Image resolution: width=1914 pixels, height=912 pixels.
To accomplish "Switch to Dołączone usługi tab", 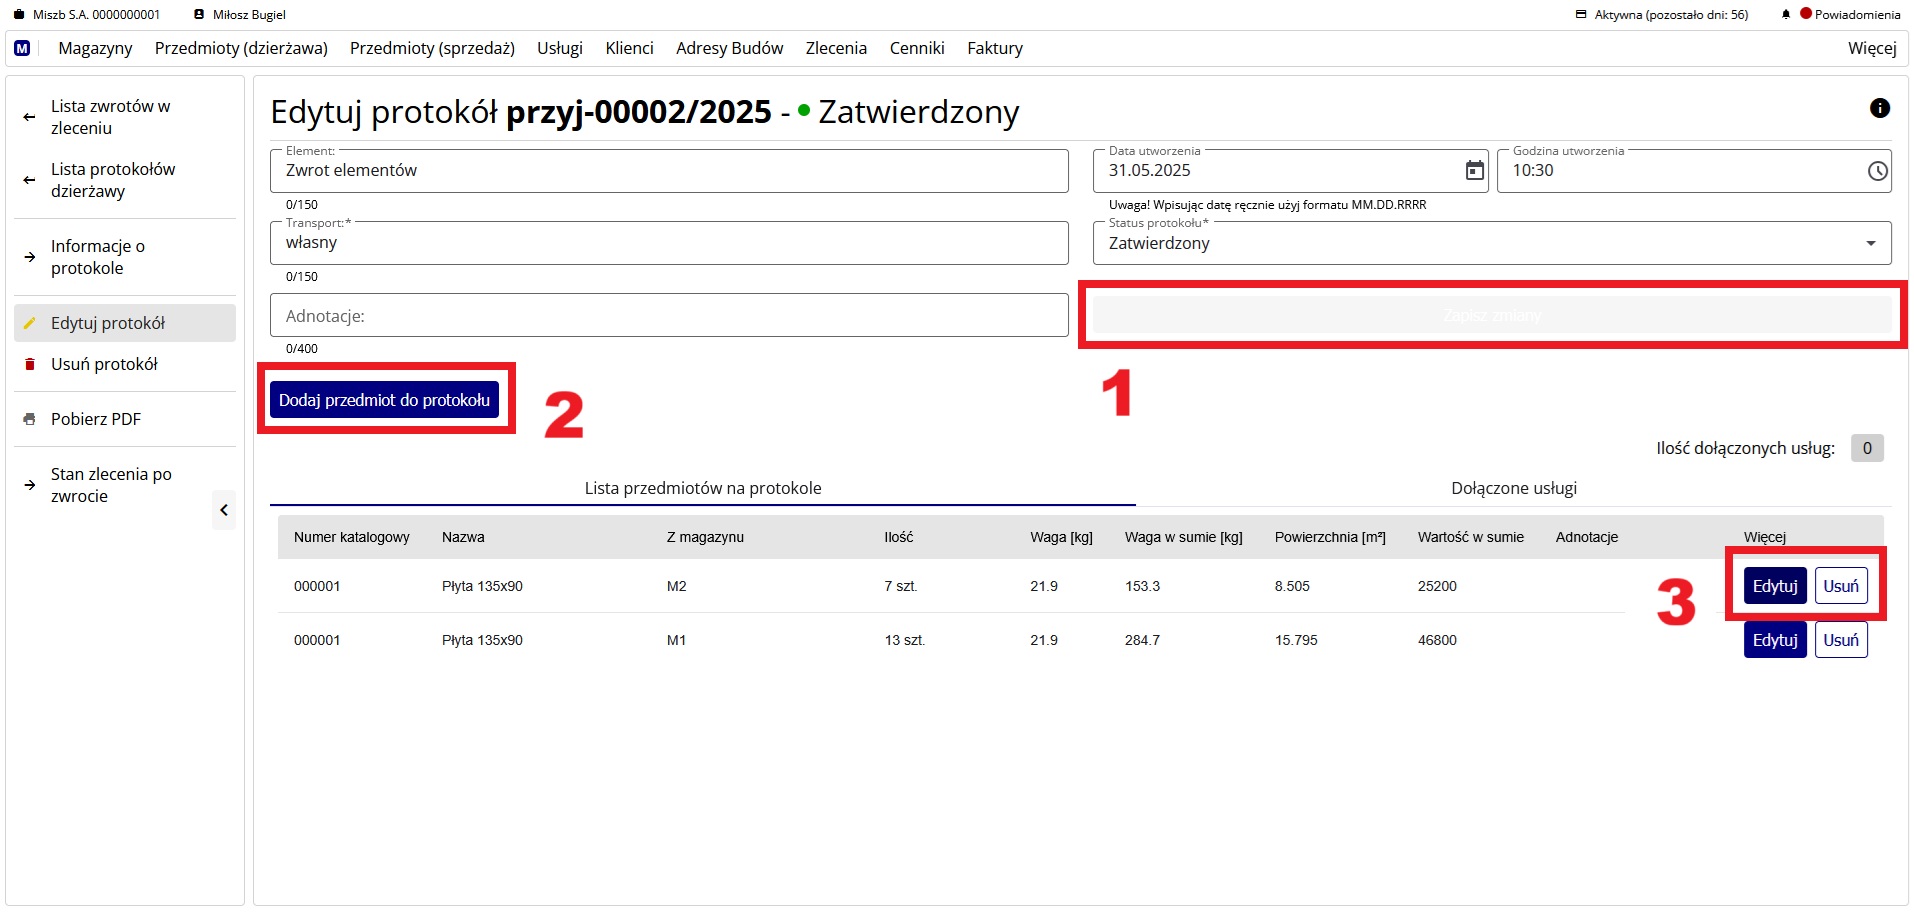I will pyautogui.click(x=1513, y=488).
